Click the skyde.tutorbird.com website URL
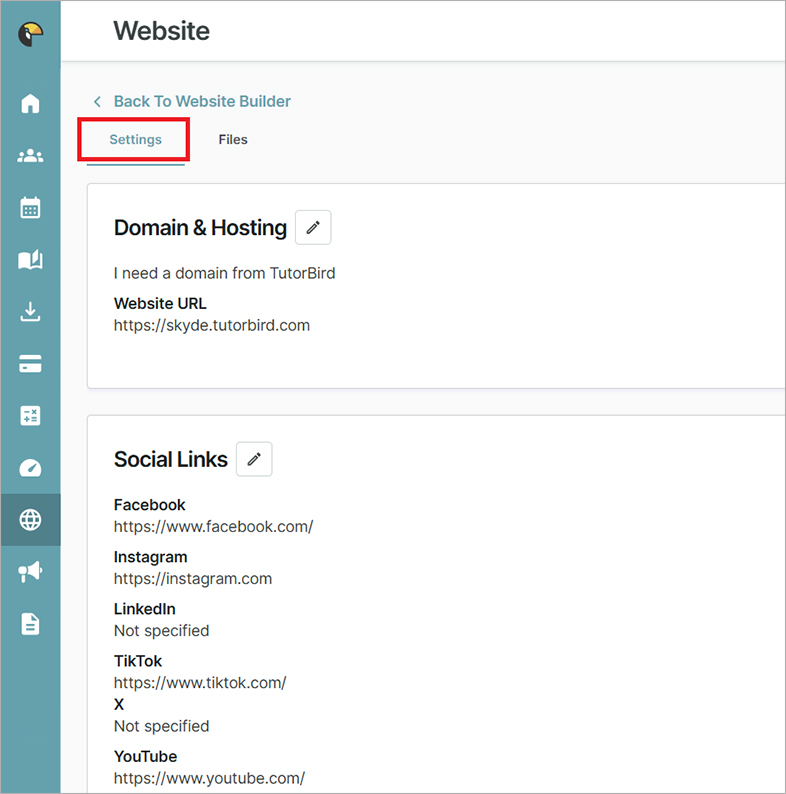The image size is (786, 794). coord(212,325)
